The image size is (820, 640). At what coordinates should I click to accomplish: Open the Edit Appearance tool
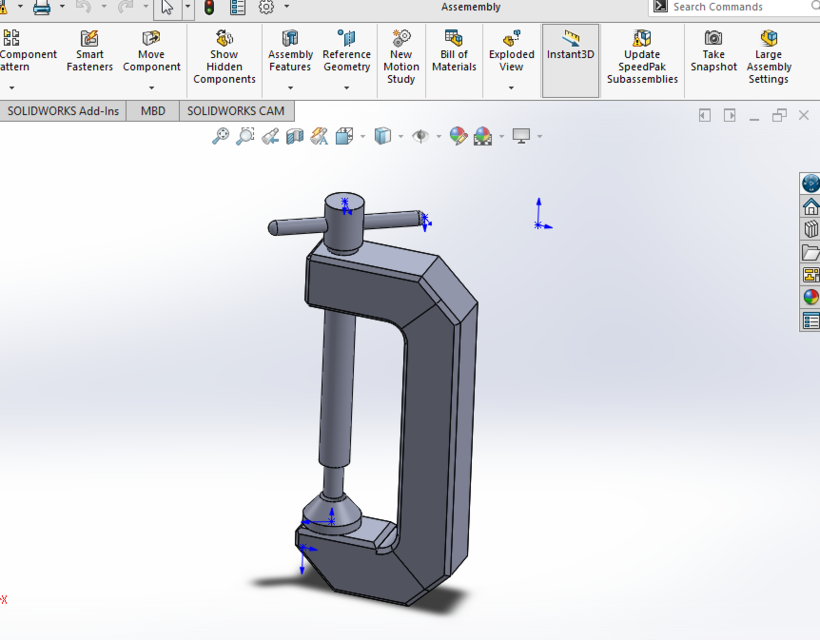457,136
